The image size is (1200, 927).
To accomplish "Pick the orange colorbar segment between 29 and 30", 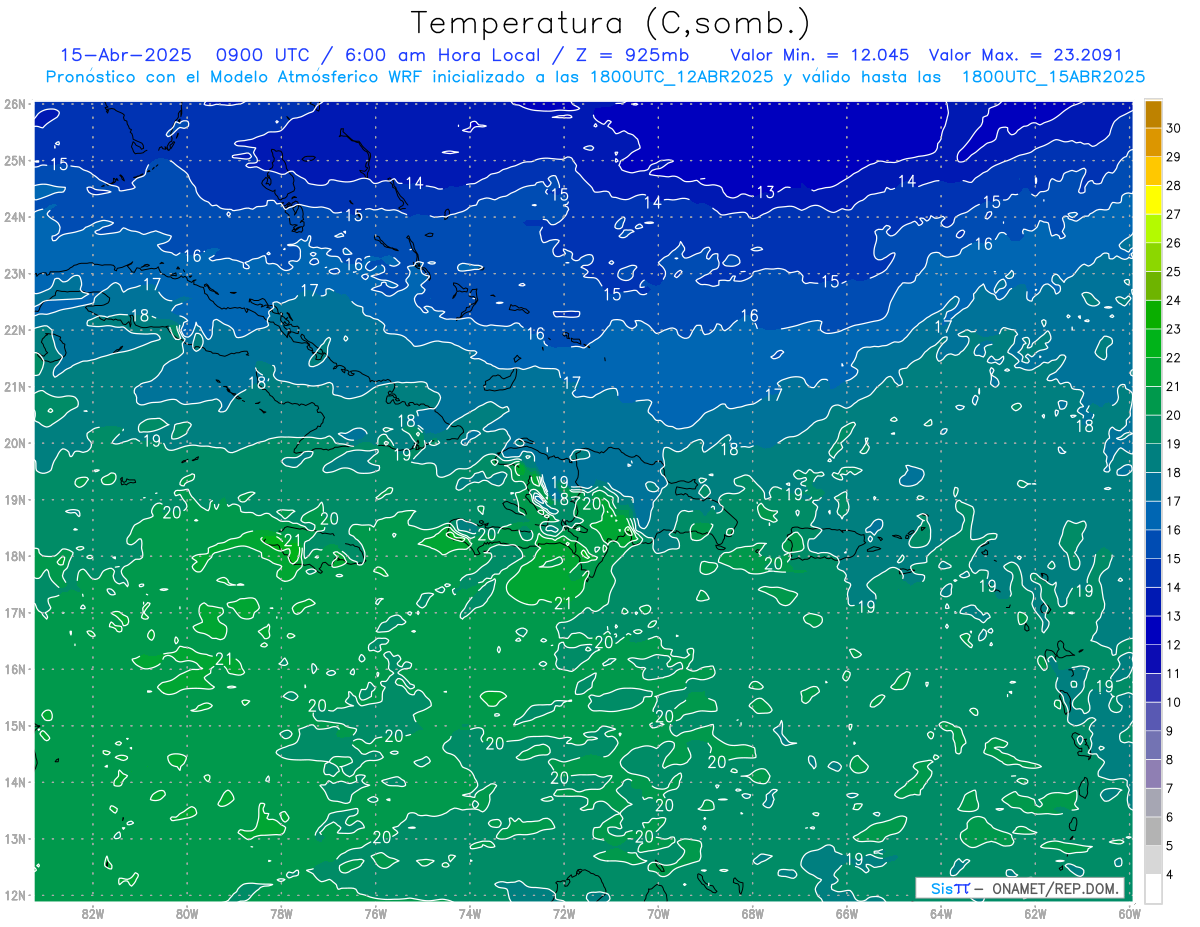I will [x=1153, y=142].
